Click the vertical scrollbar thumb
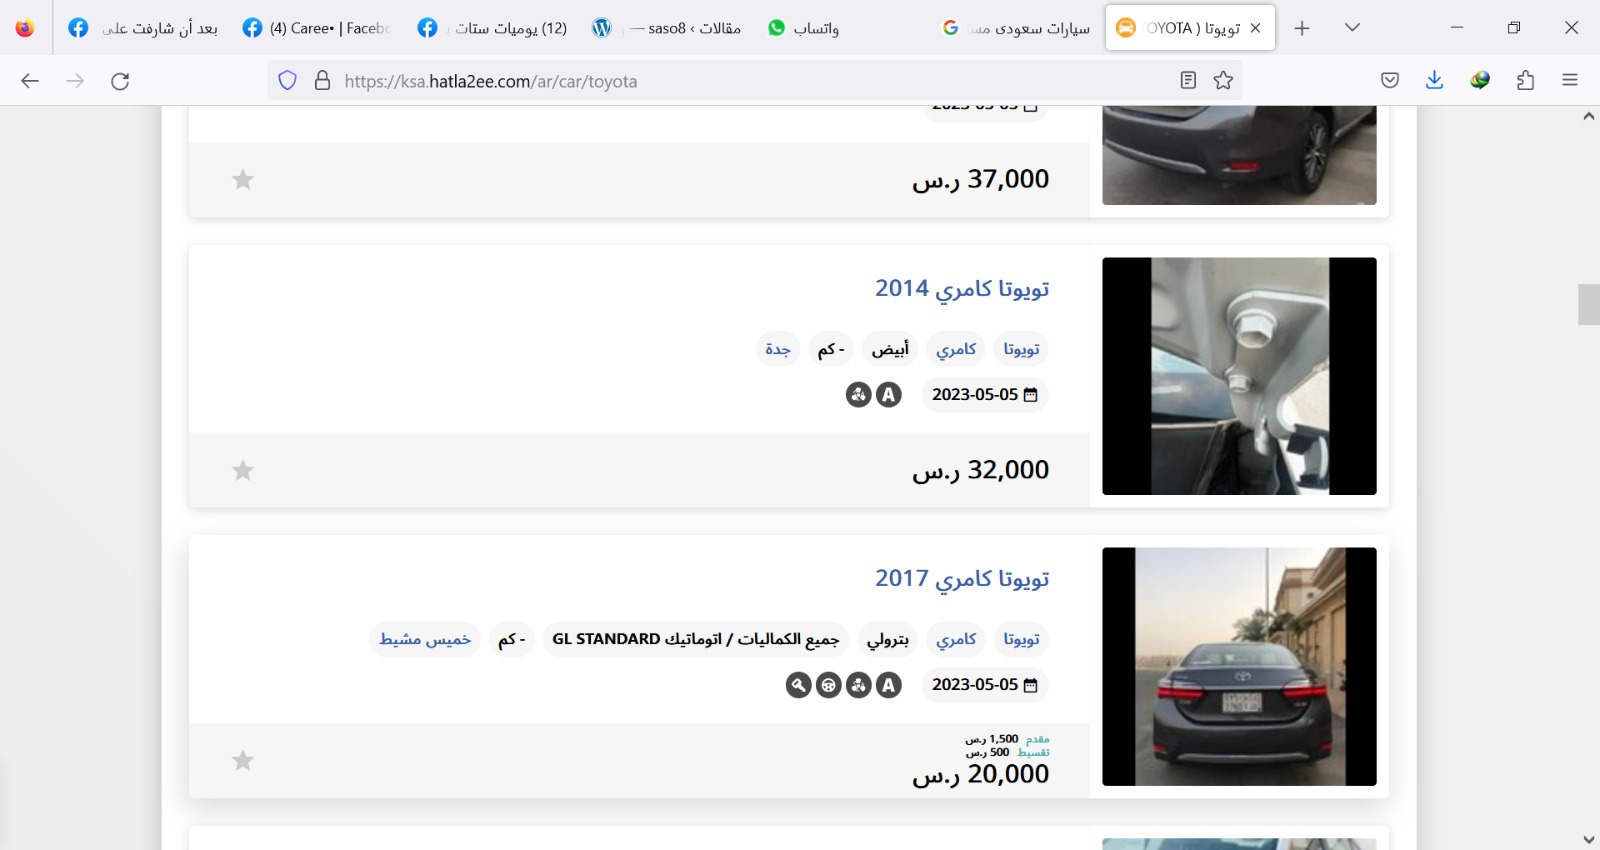This screenshot has height=850, width=1600. (1589, 304)
